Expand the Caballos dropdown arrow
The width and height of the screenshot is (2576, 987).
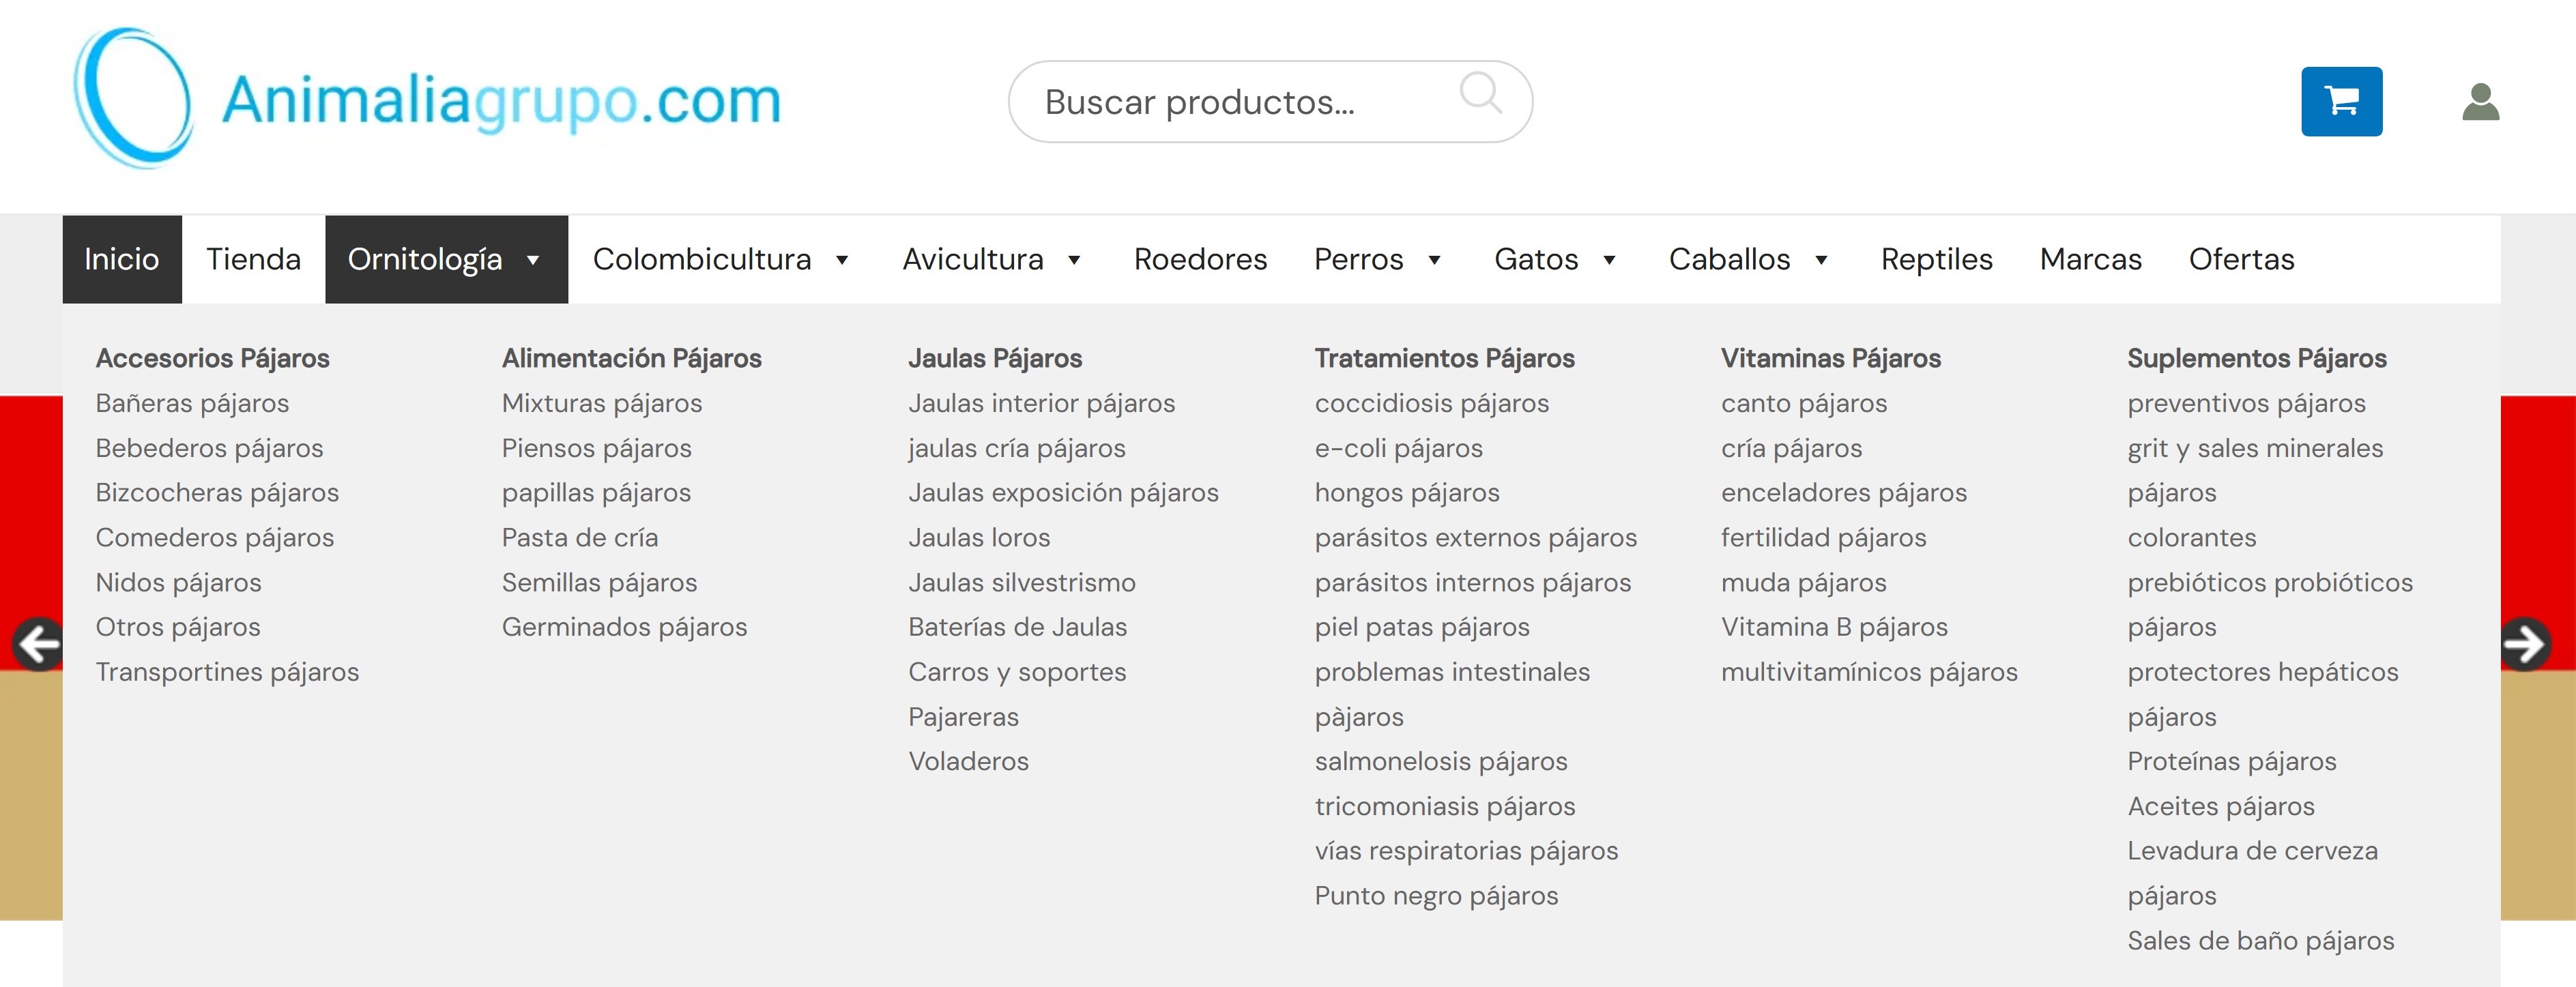(1821, 260)
